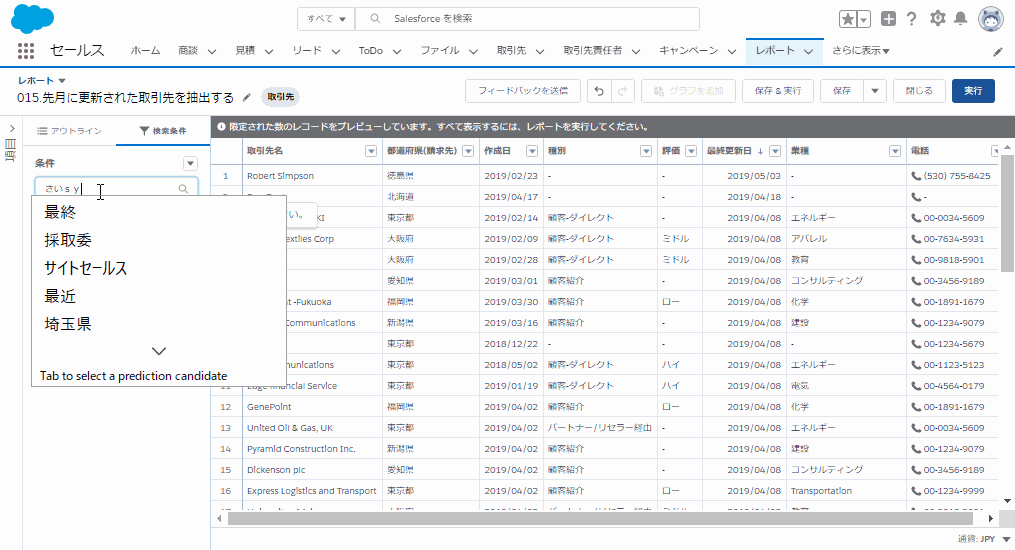Click the 閉じる button
This screenshot has height=550, width=1015.
click(919, 91)
